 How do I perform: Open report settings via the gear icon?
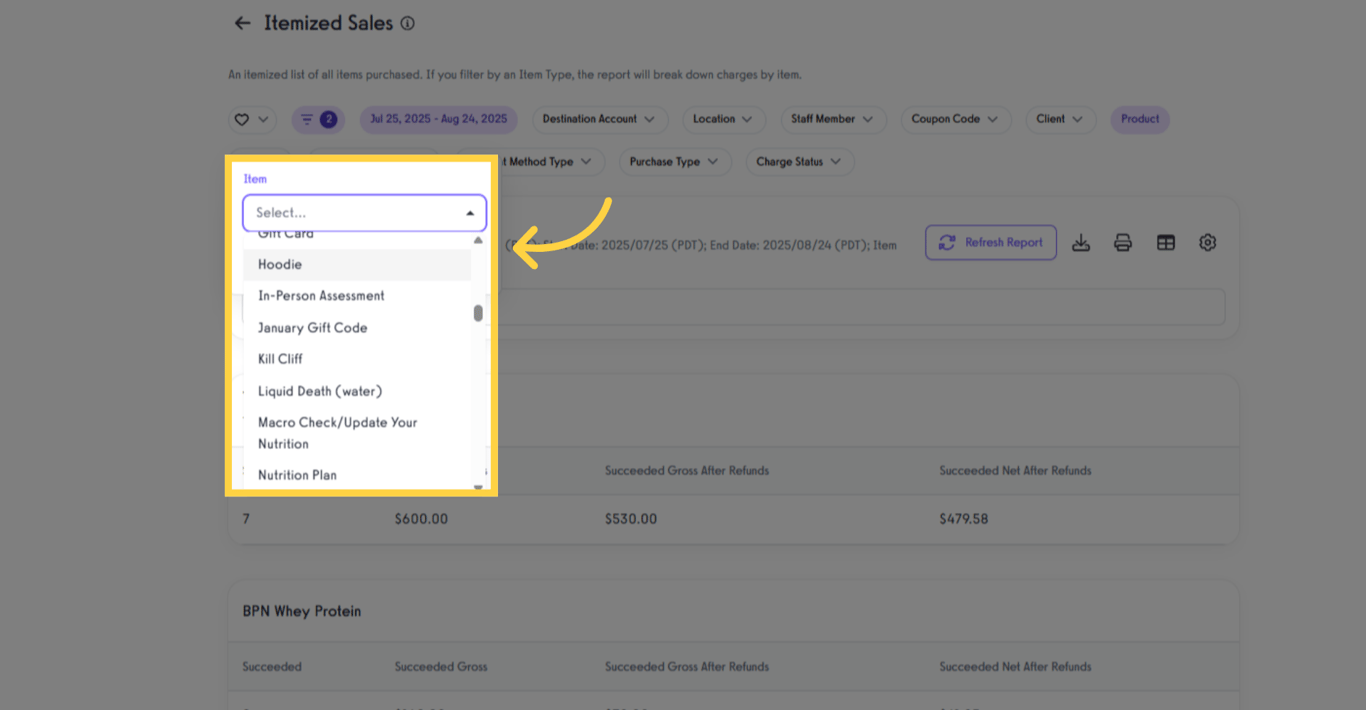click(x=1207, y=242)
